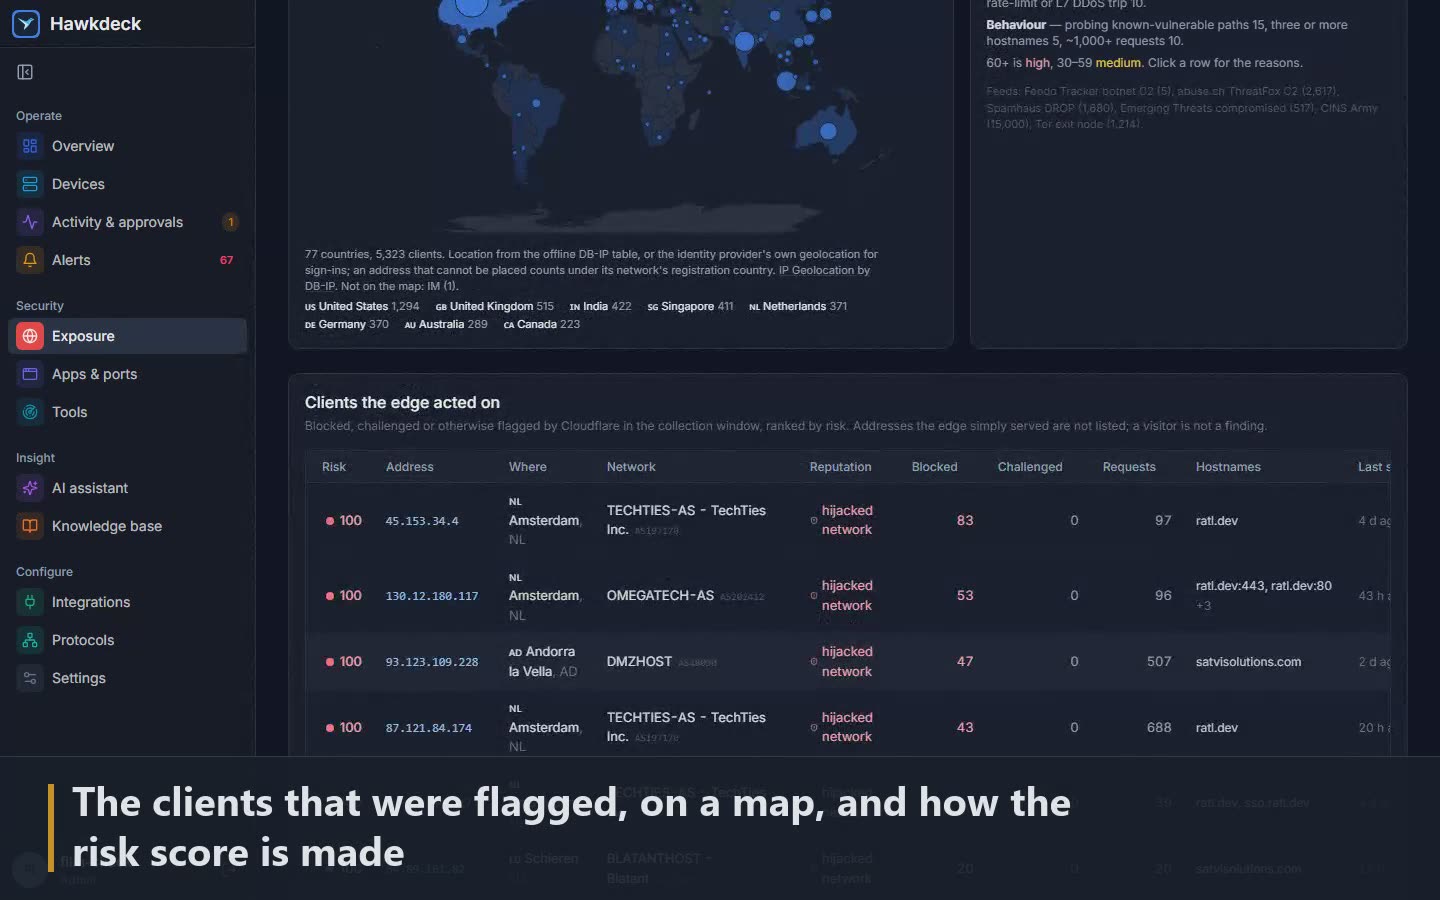Click the Alerts count badge 67

[x=226, y=260]
